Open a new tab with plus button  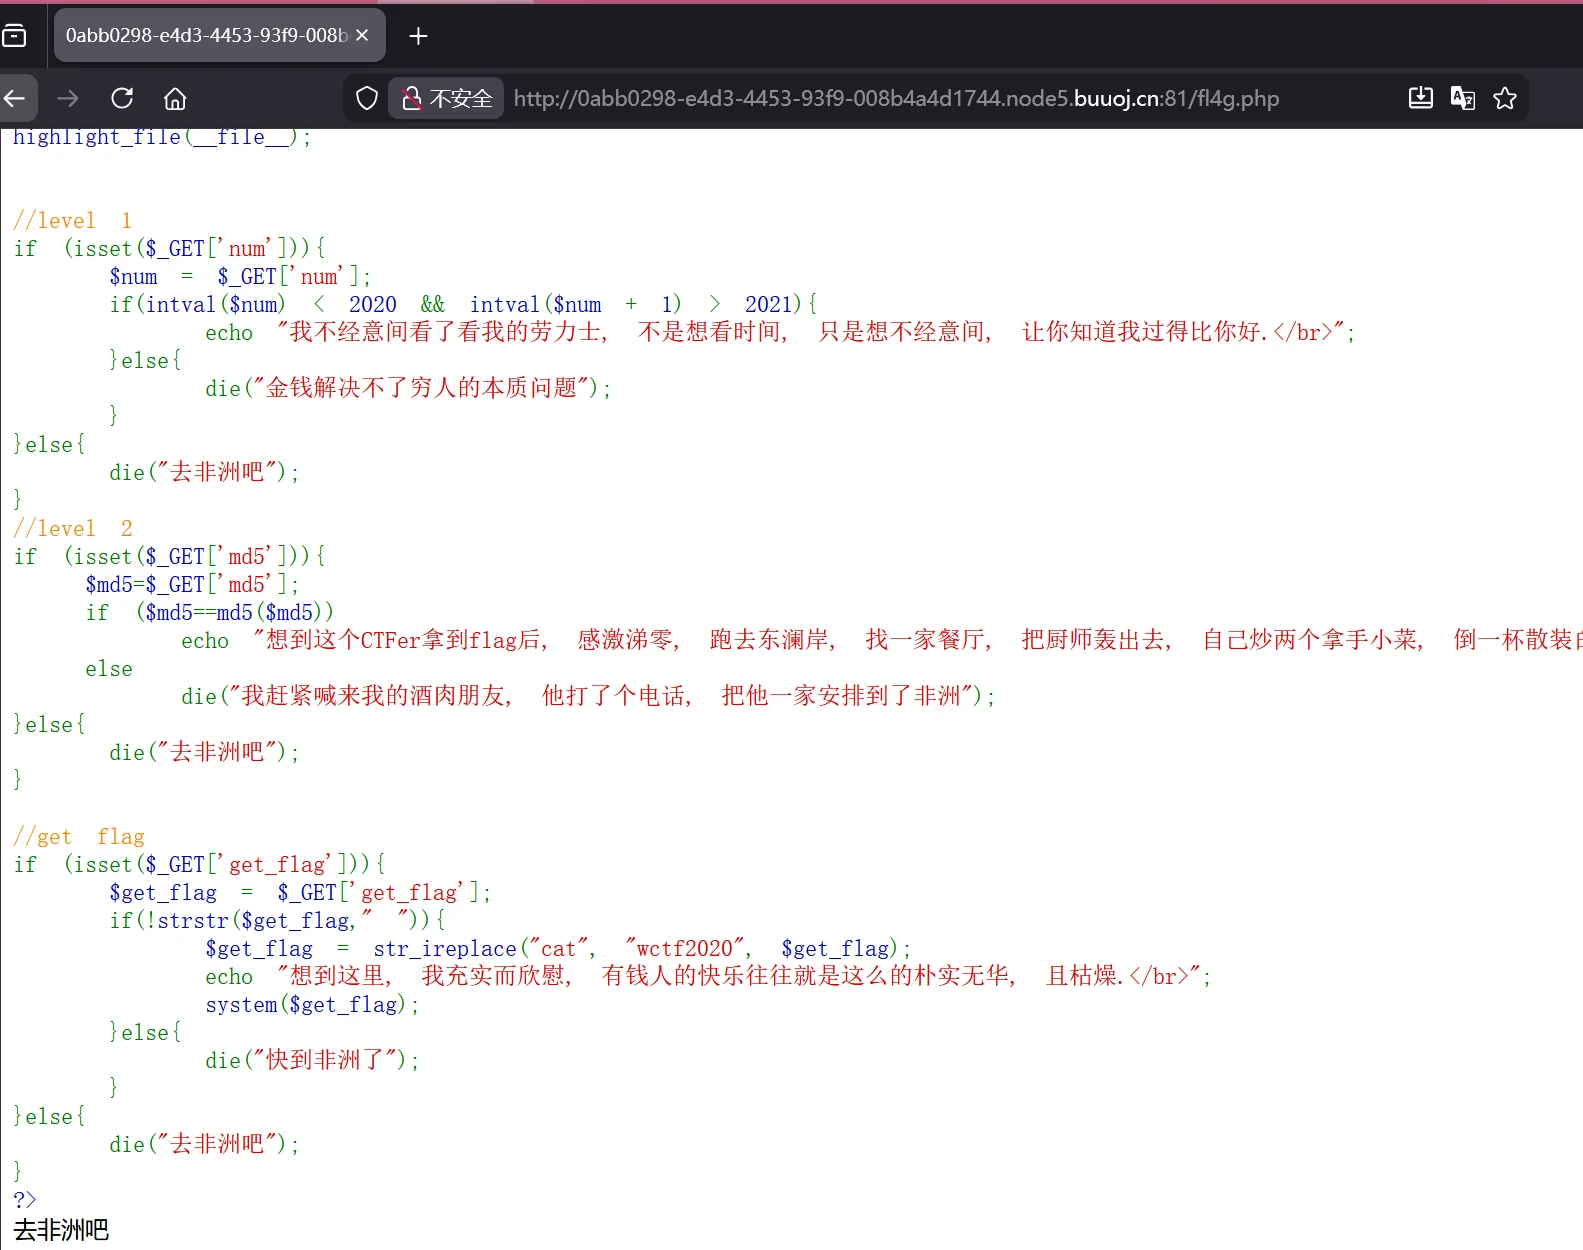(x=418, y=36)
